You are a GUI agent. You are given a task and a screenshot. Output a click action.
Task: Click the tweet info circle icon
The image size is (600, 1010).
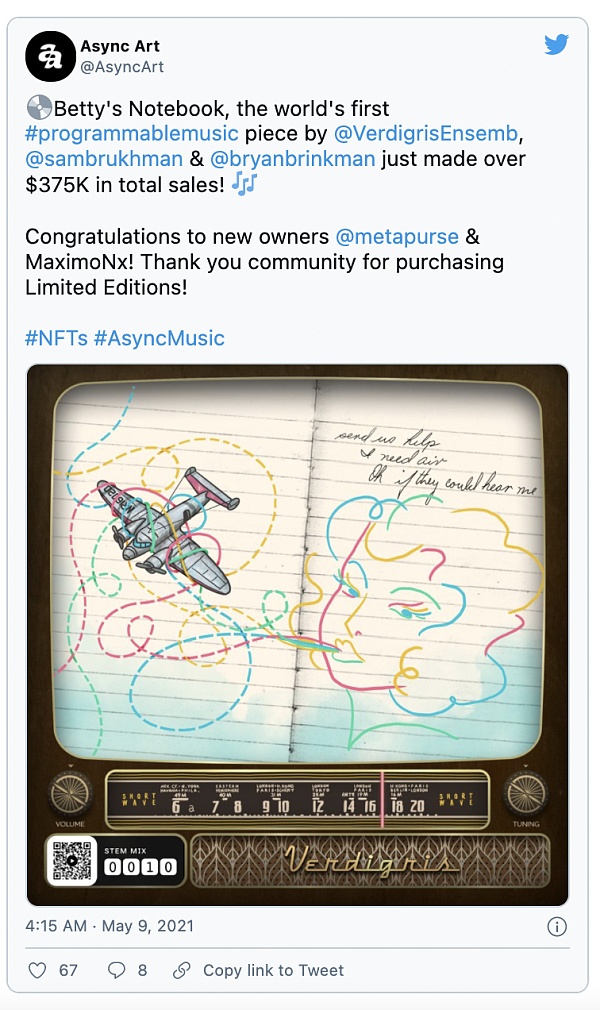[557, 926]
